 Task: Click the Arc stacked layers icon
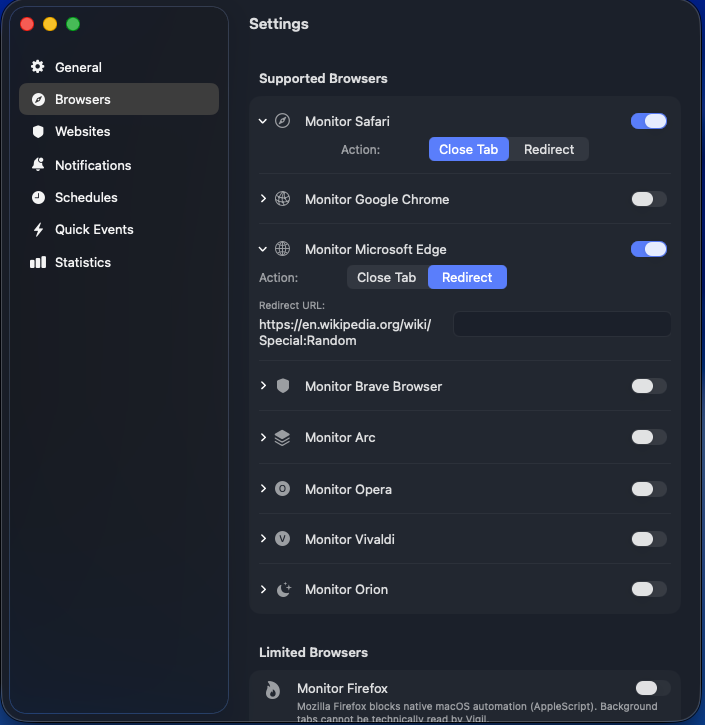tap(282, 437)
